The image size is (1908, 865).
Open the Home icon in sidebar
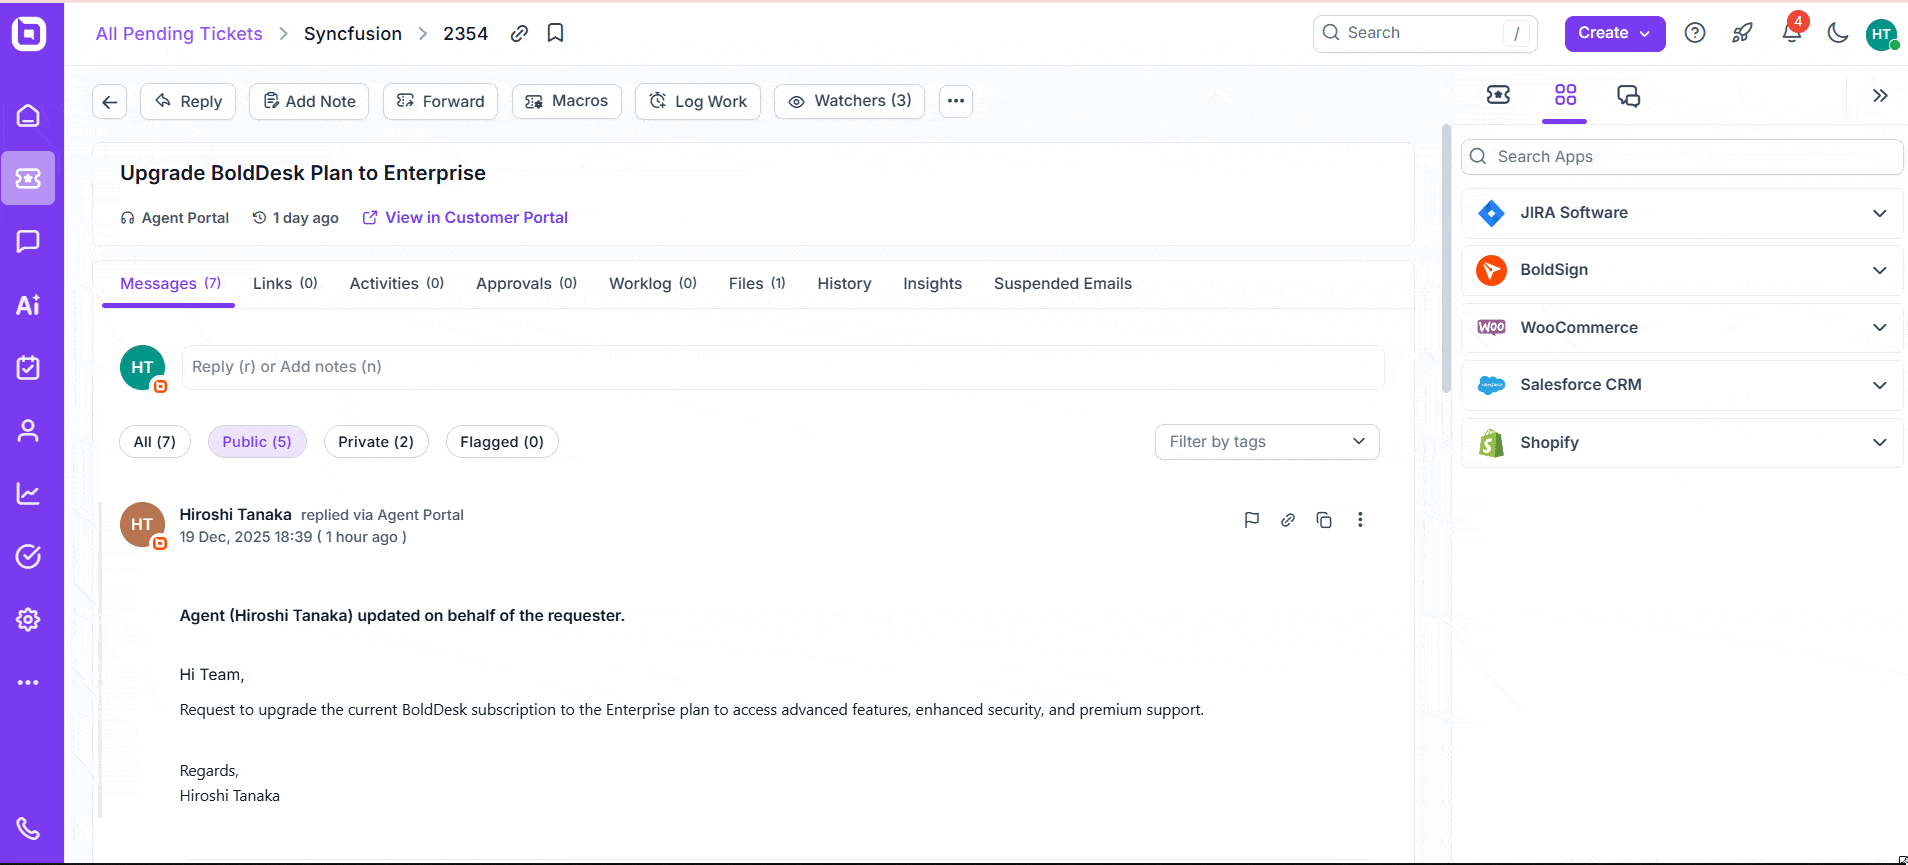[28, 116]
